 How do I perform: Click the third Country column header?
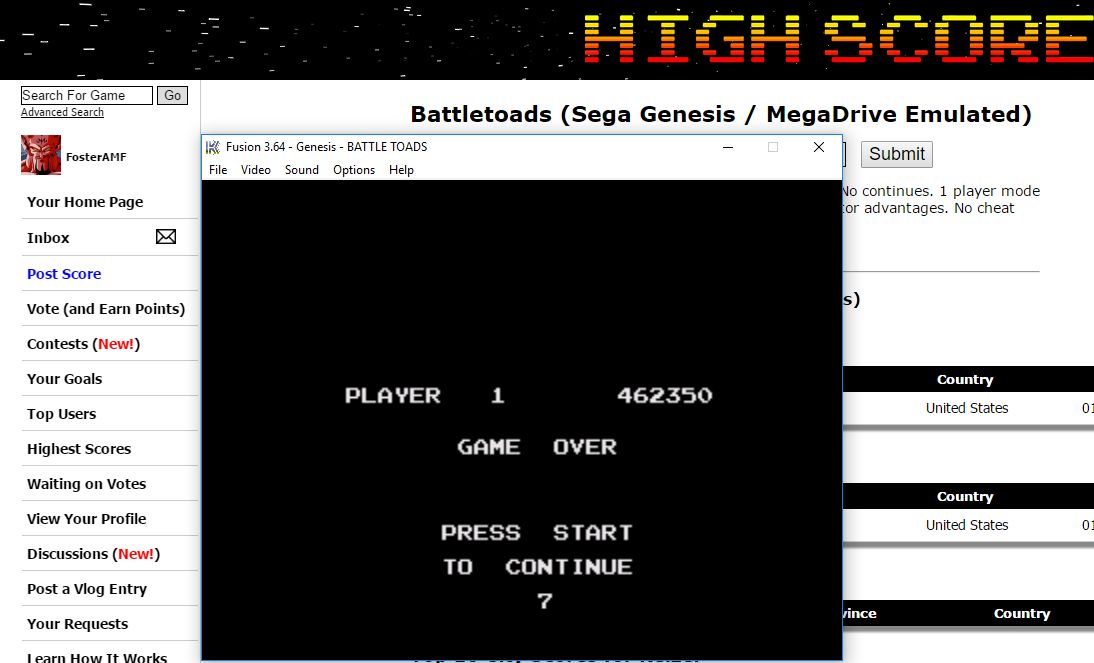click(x=1022, y=613)
